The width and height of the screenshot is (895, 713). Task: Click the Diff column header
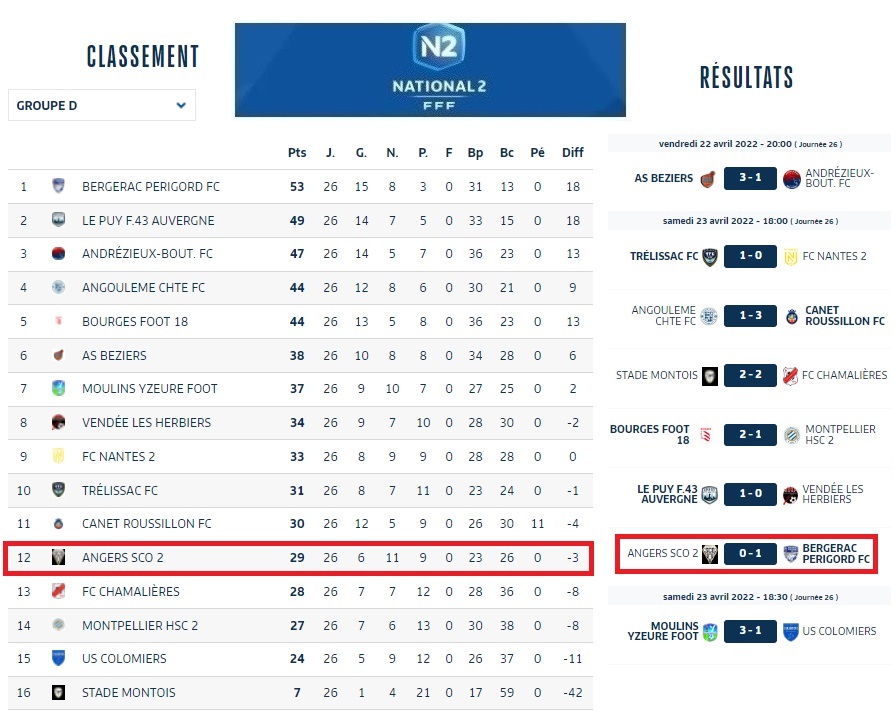pos(572,153)
